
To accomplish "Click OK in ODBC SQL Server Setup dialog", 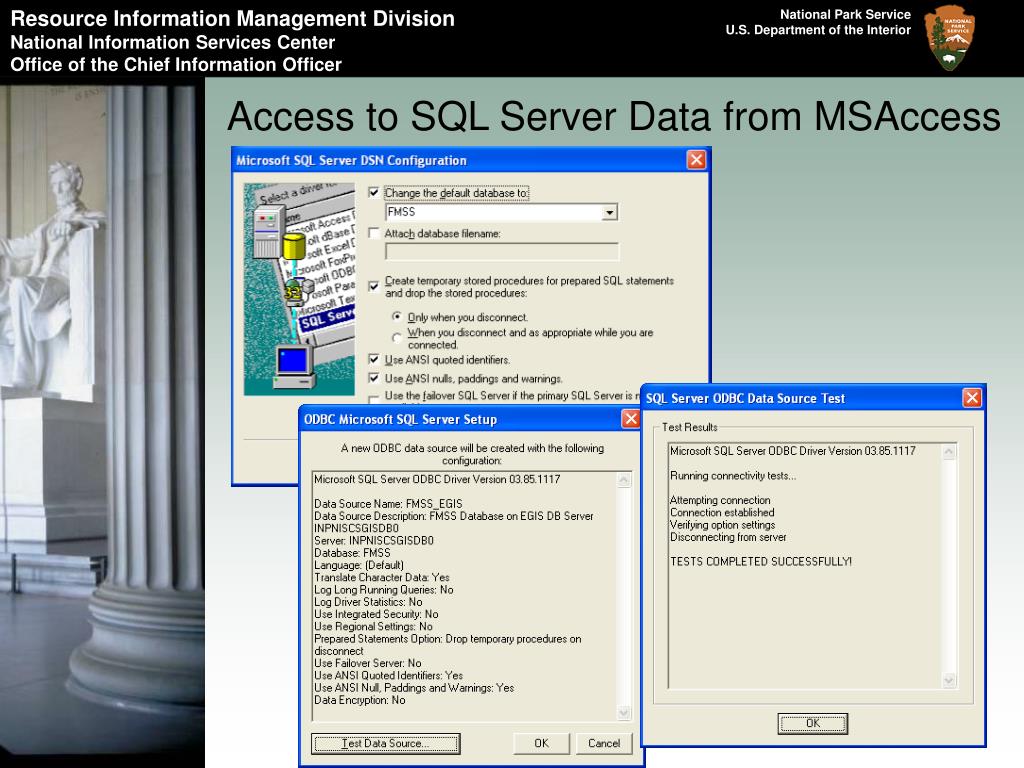I will (541, 743).
